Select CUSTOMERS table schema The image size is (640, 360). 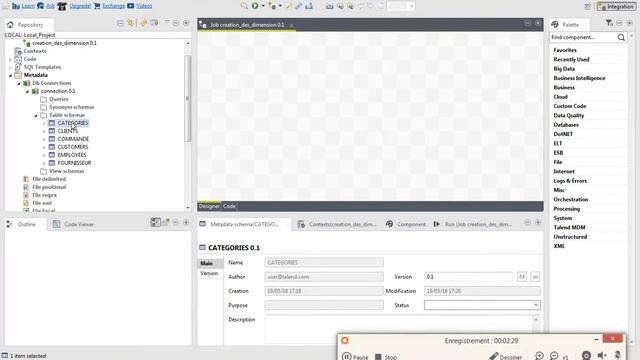tap(73, 147)
